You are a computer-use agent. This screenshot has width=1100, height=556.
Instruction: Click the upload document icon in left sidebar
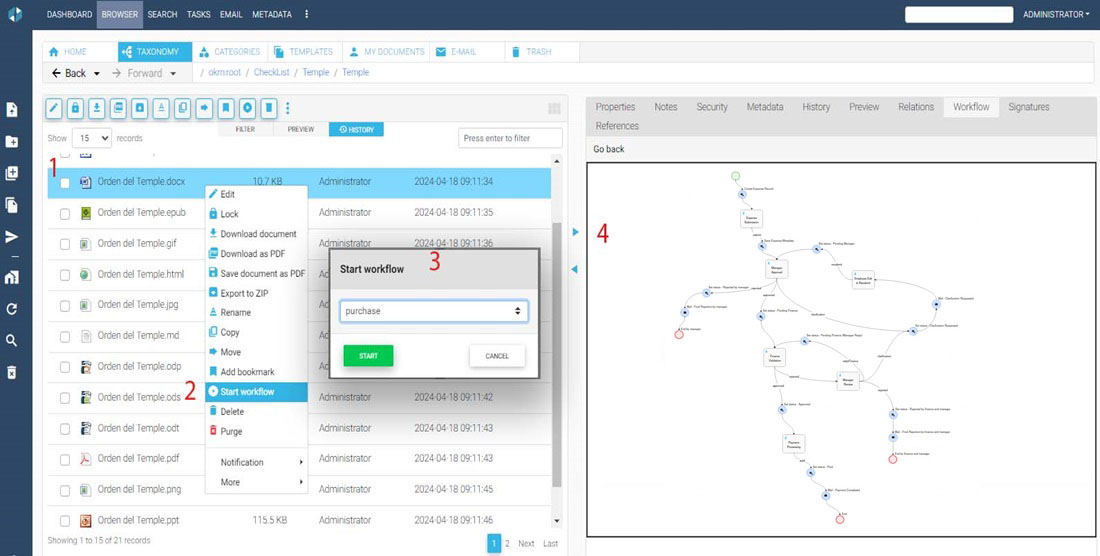click(x=12, y=109)
